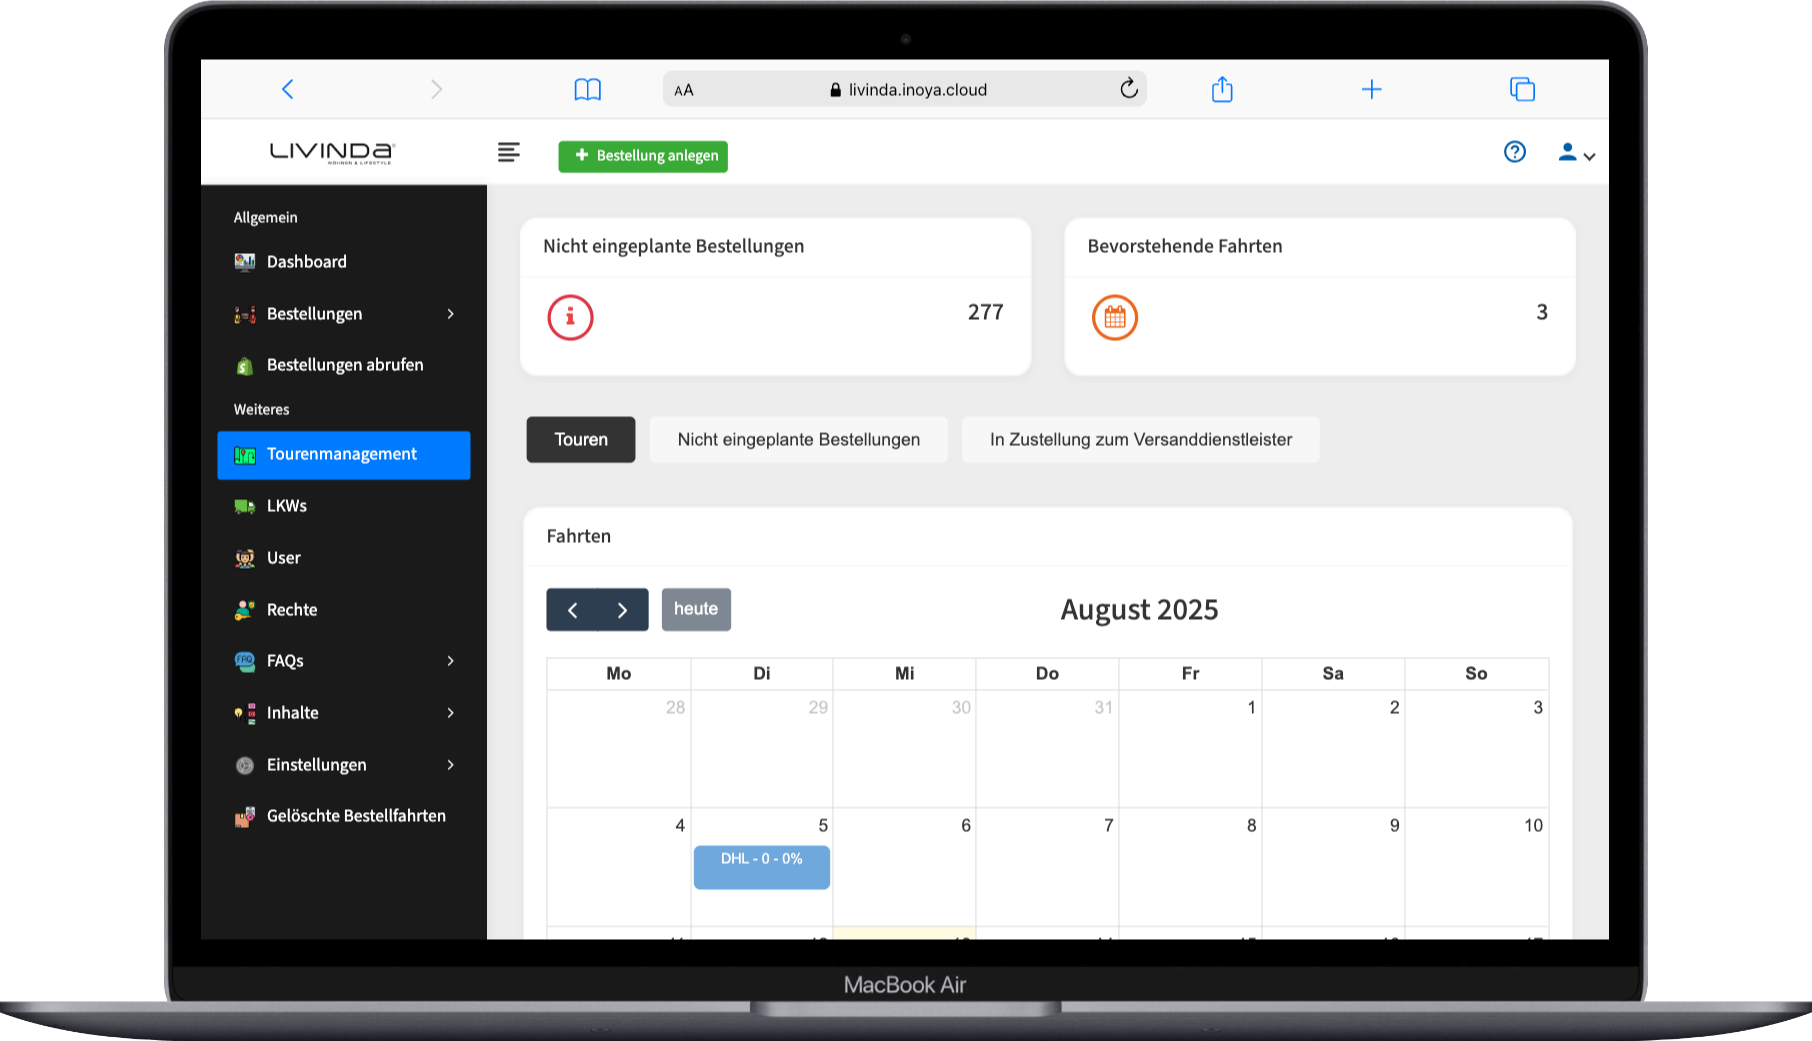Expand Einstellungen submenu chevron
The image size is (1812, 1041).
[x=451, y=765]
